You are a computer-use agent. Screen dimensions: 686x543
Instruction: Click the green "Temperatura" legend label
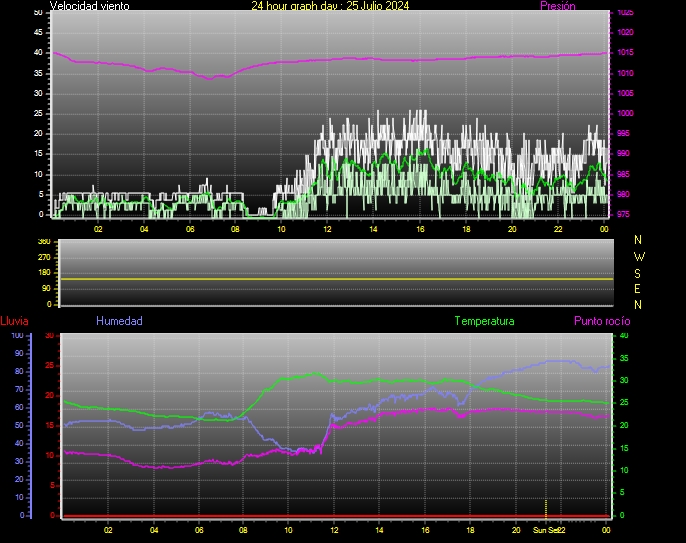point(484,321)
